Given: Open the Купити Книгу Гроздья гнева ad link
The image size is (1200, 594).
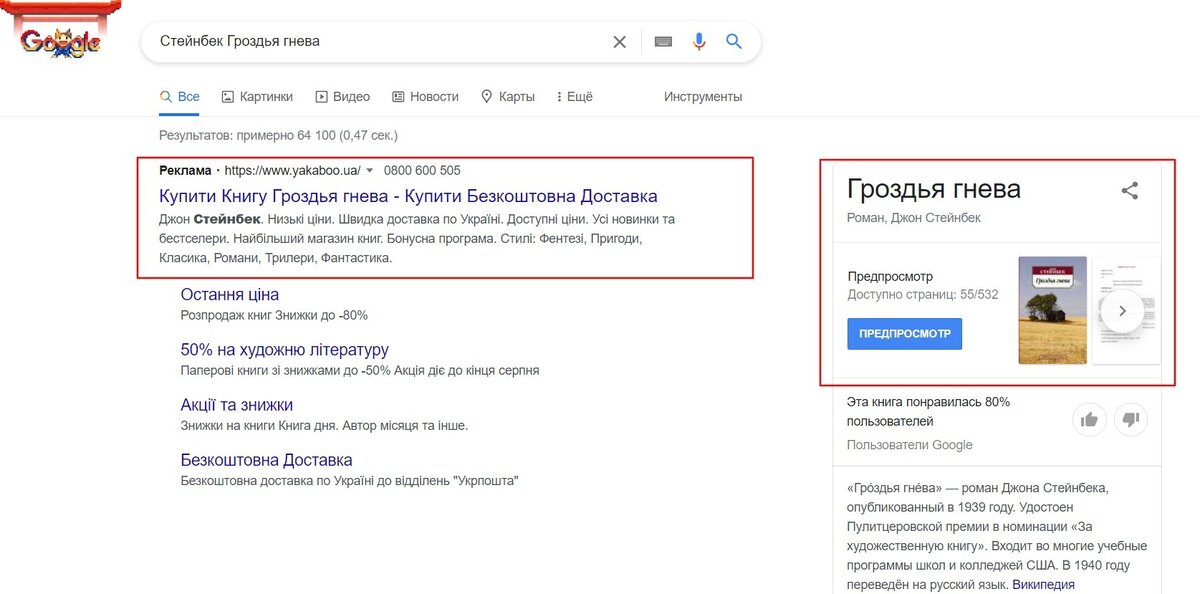Looking at the screenshot, I should pyautogui.click(x=408, y=196).
